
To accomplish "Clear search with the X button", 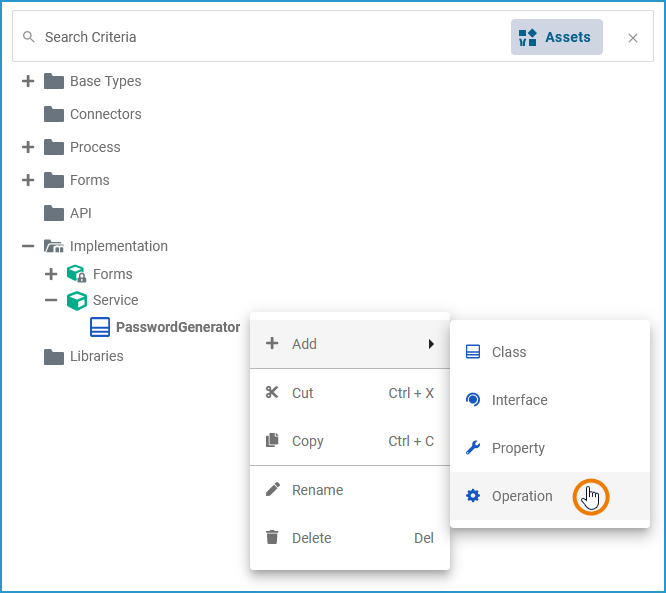I will pyautogui.click(x=633, y=38).
